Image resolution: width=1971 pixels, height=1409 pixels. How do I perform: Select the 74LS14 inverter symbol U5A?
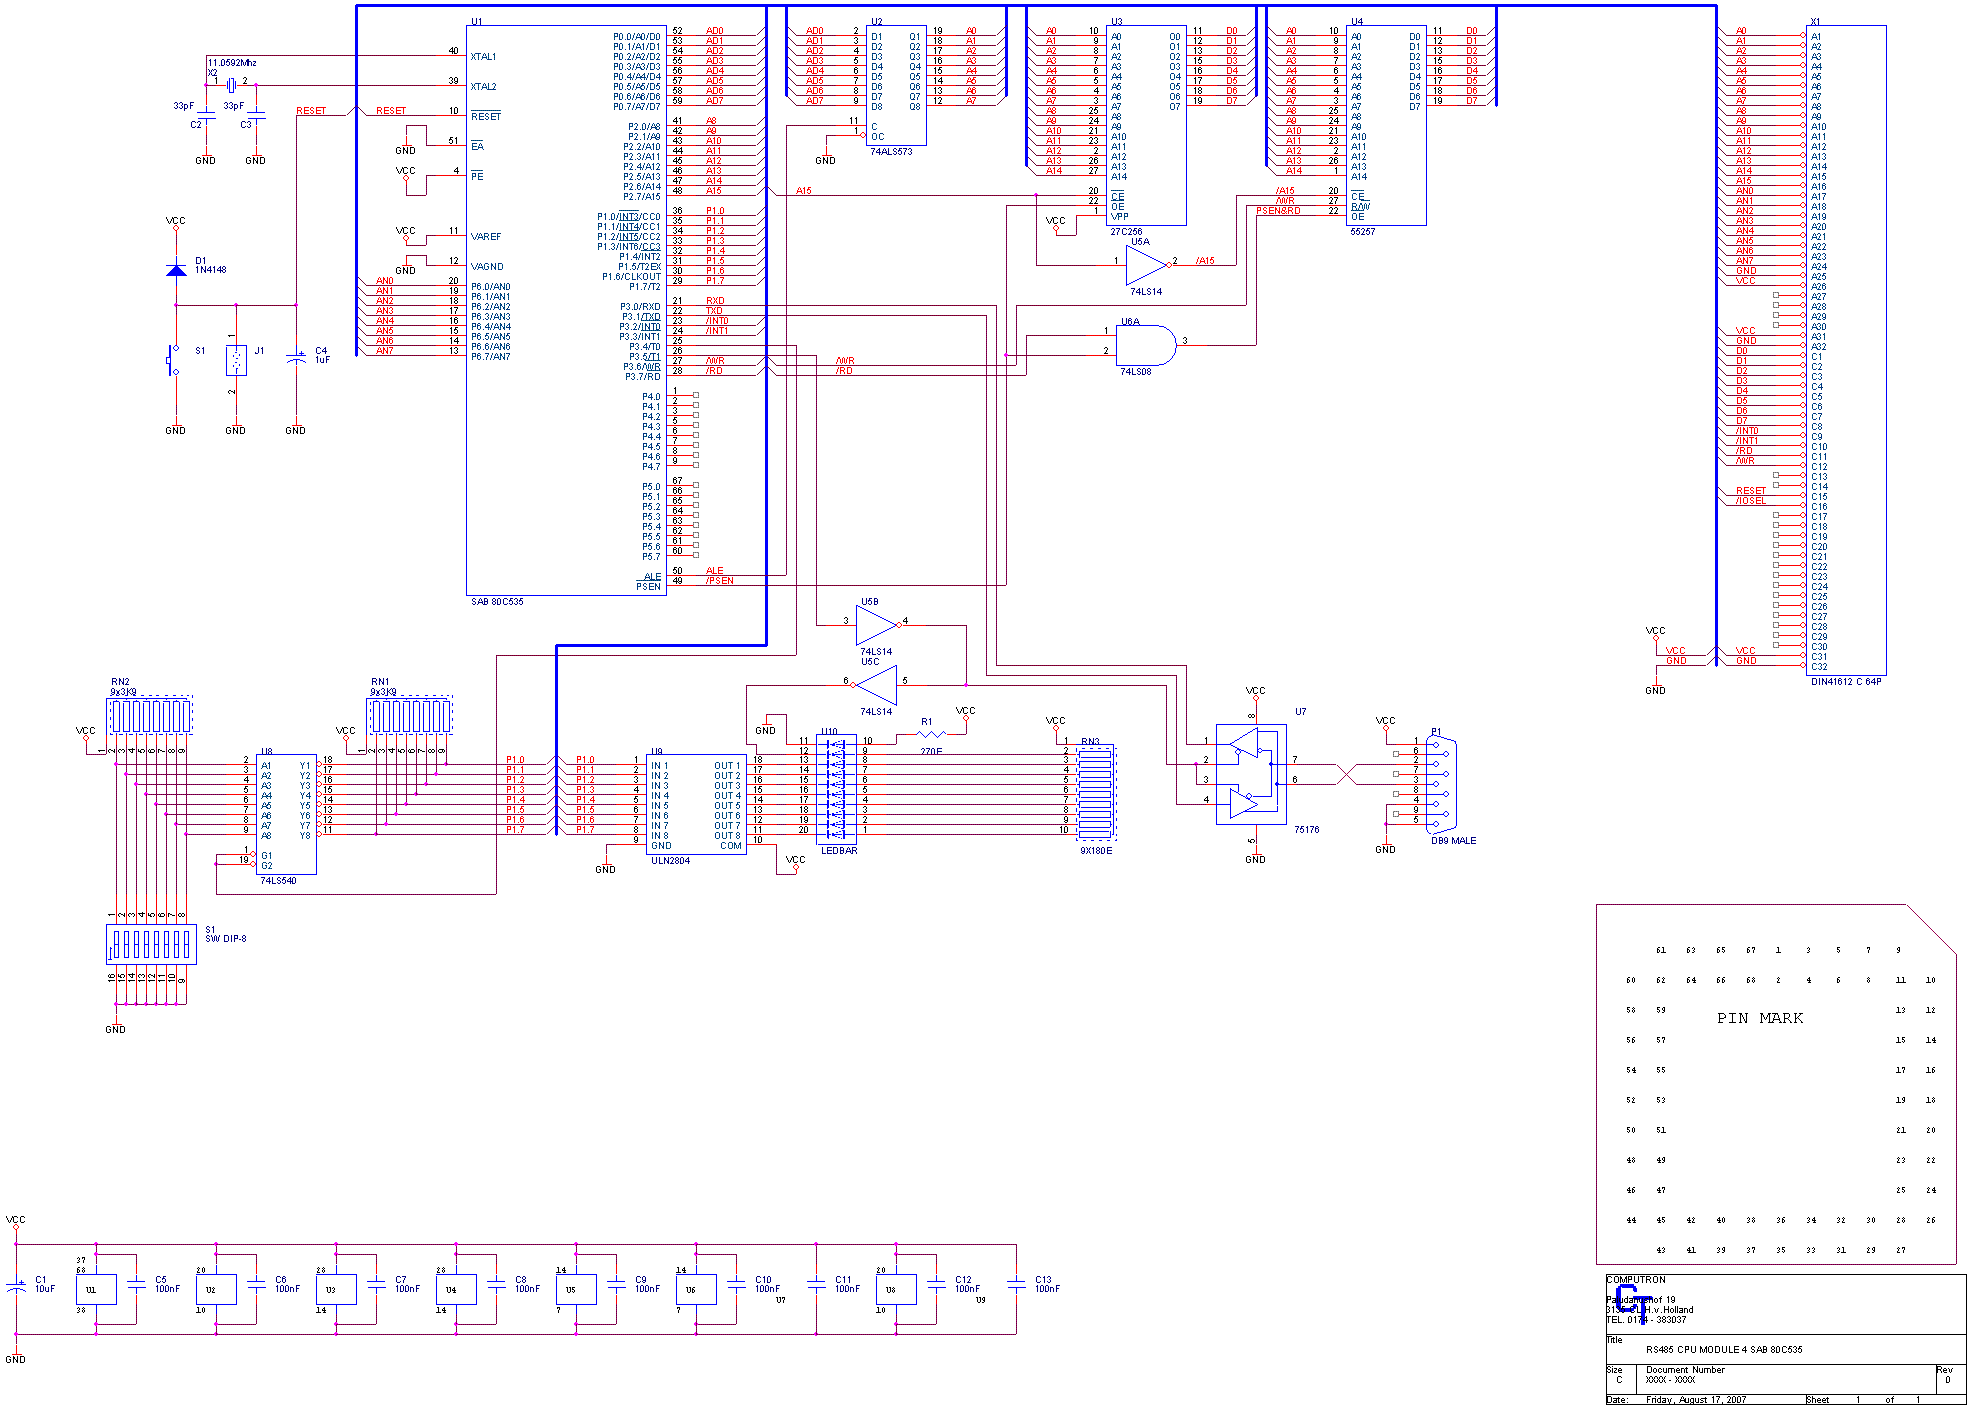point(1143,266)
